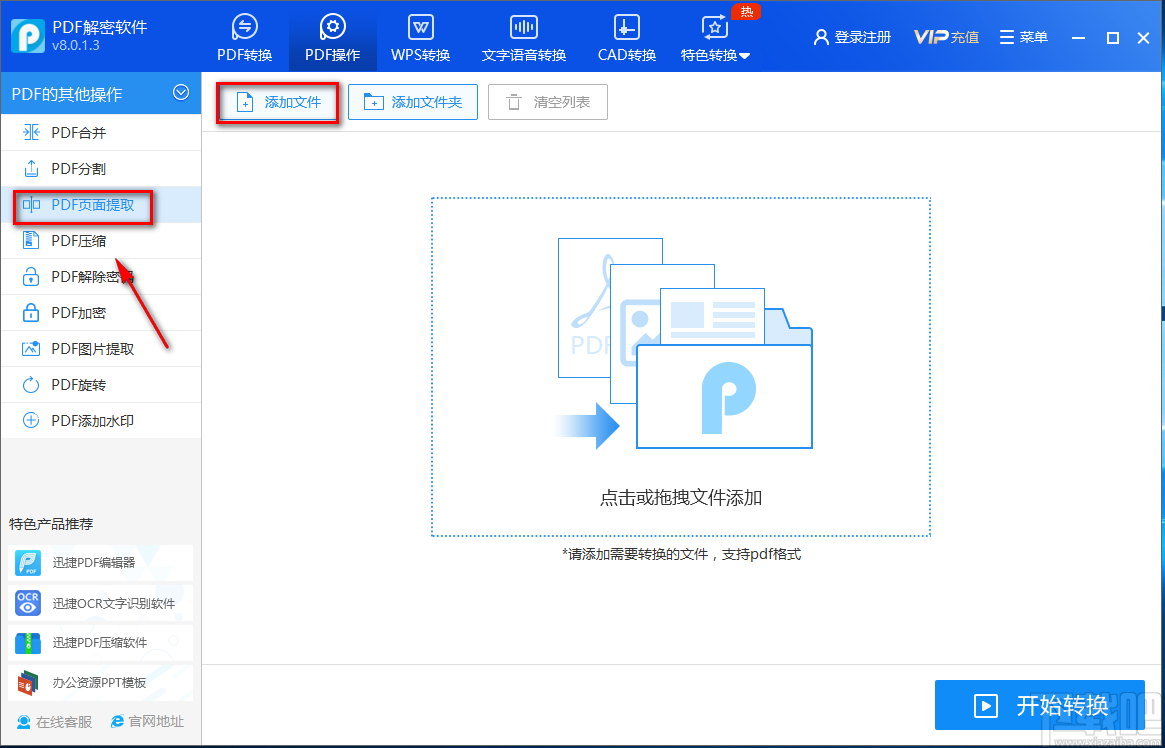Screen dimensions: 1165x748
Task: Switch to the PDF转换 tab
Action: [243, 37]
